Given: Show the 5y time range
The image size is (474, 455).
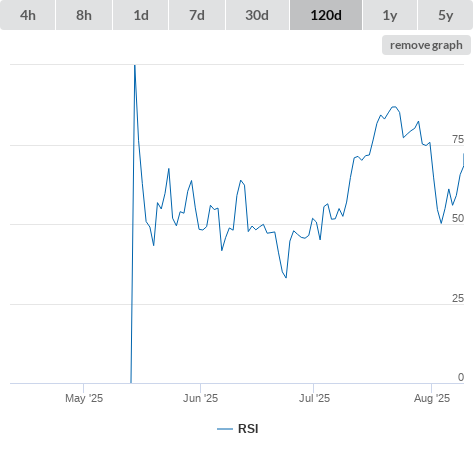Looking at the screenshot, I should pyautogui.click(x=445, y=15).
